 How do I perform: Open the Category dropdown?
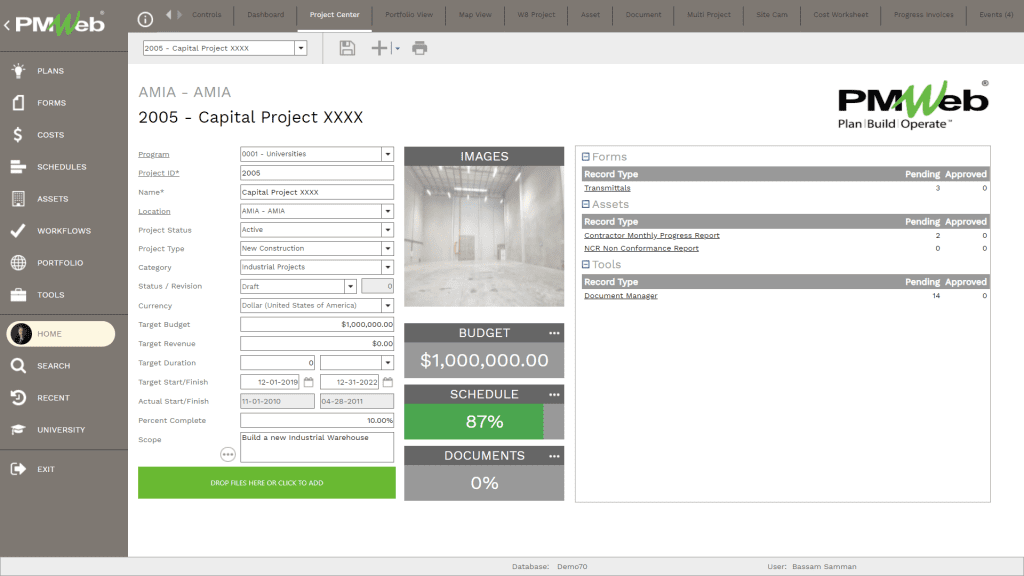click(x=388, y=267)
